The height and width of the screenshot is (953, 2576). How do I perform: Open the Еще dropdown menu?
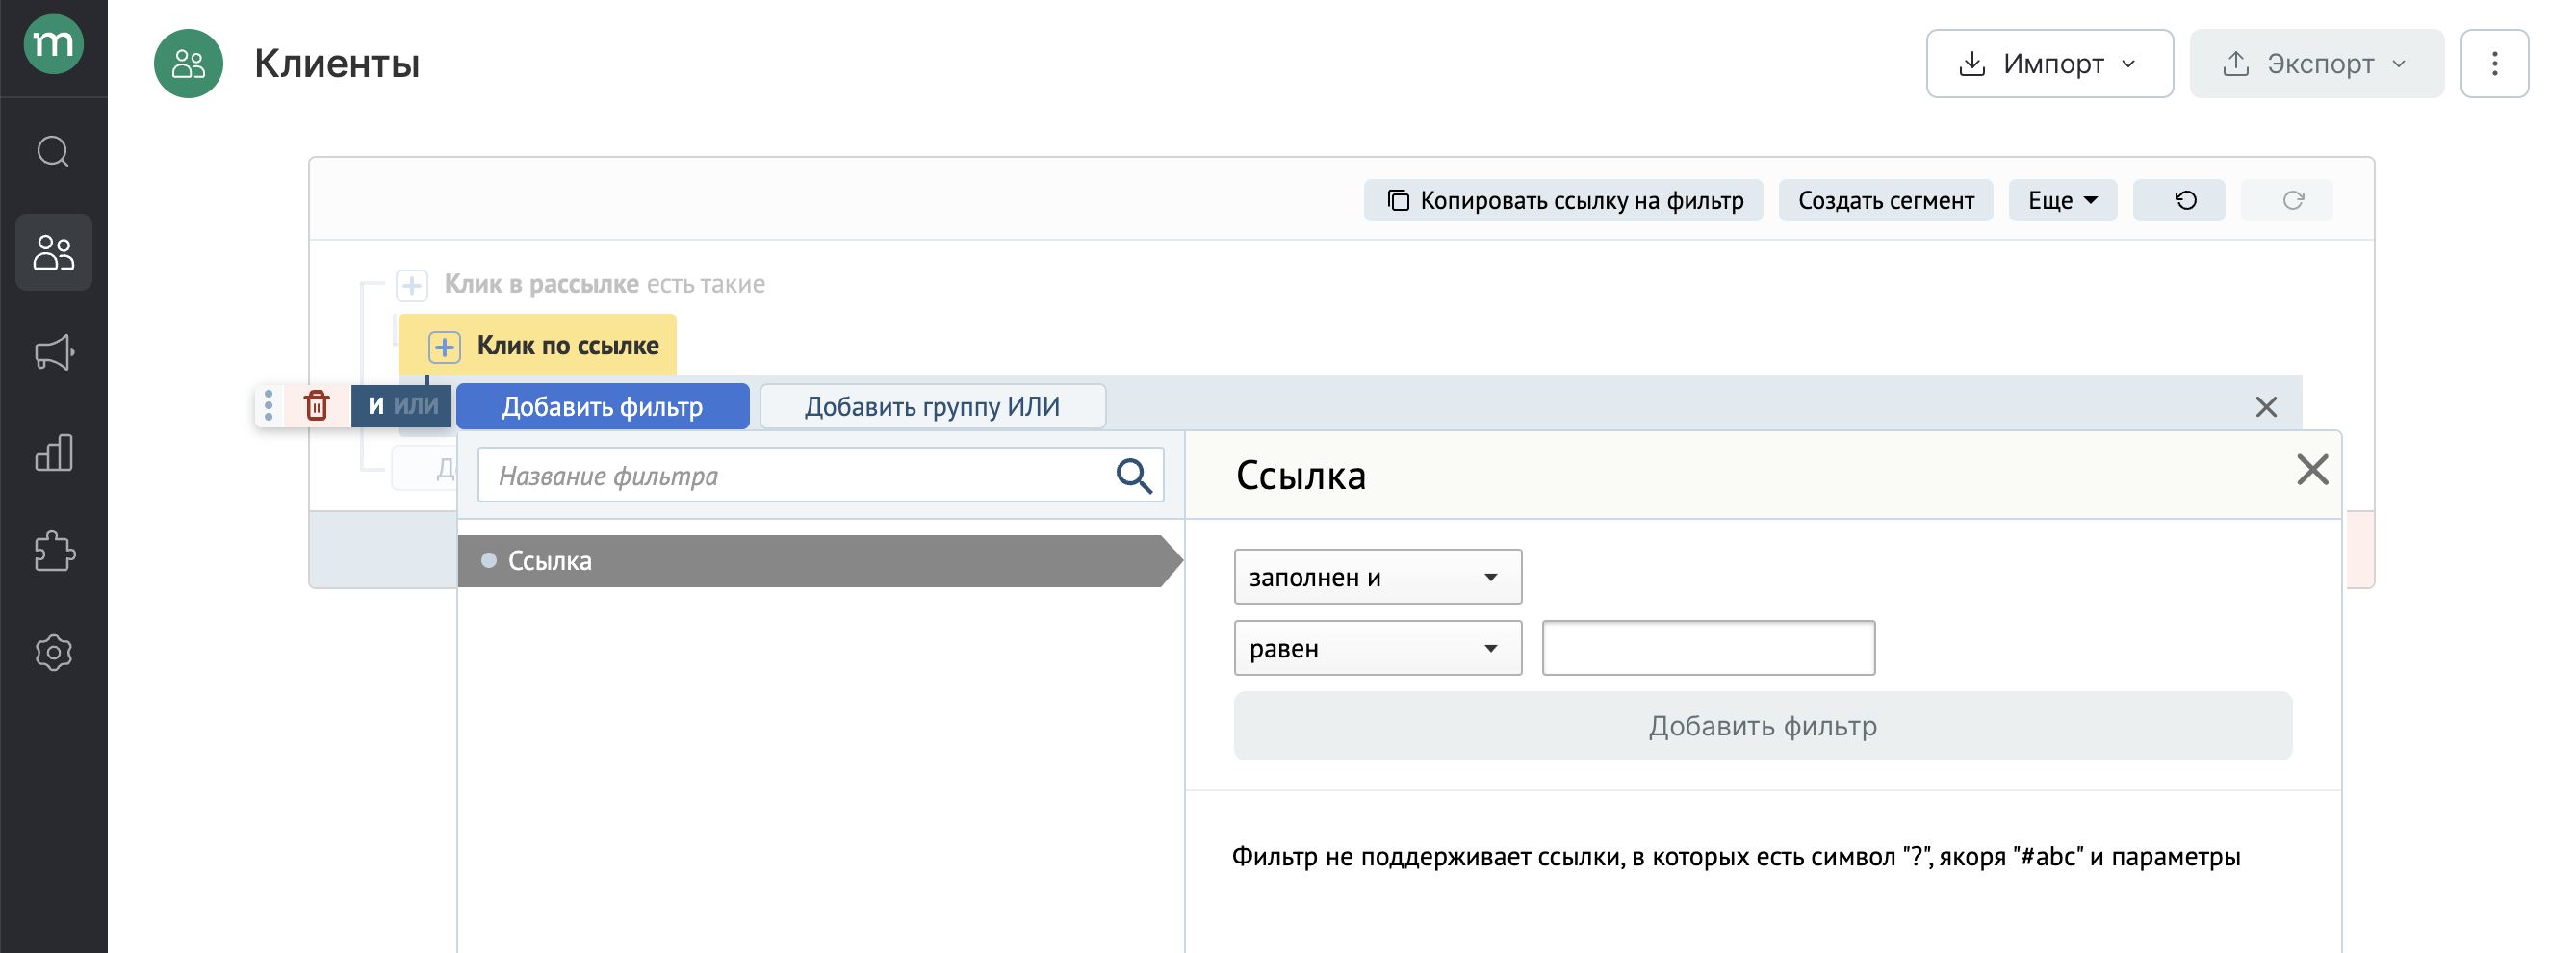pyautogui.click(x=2062, y=201)
